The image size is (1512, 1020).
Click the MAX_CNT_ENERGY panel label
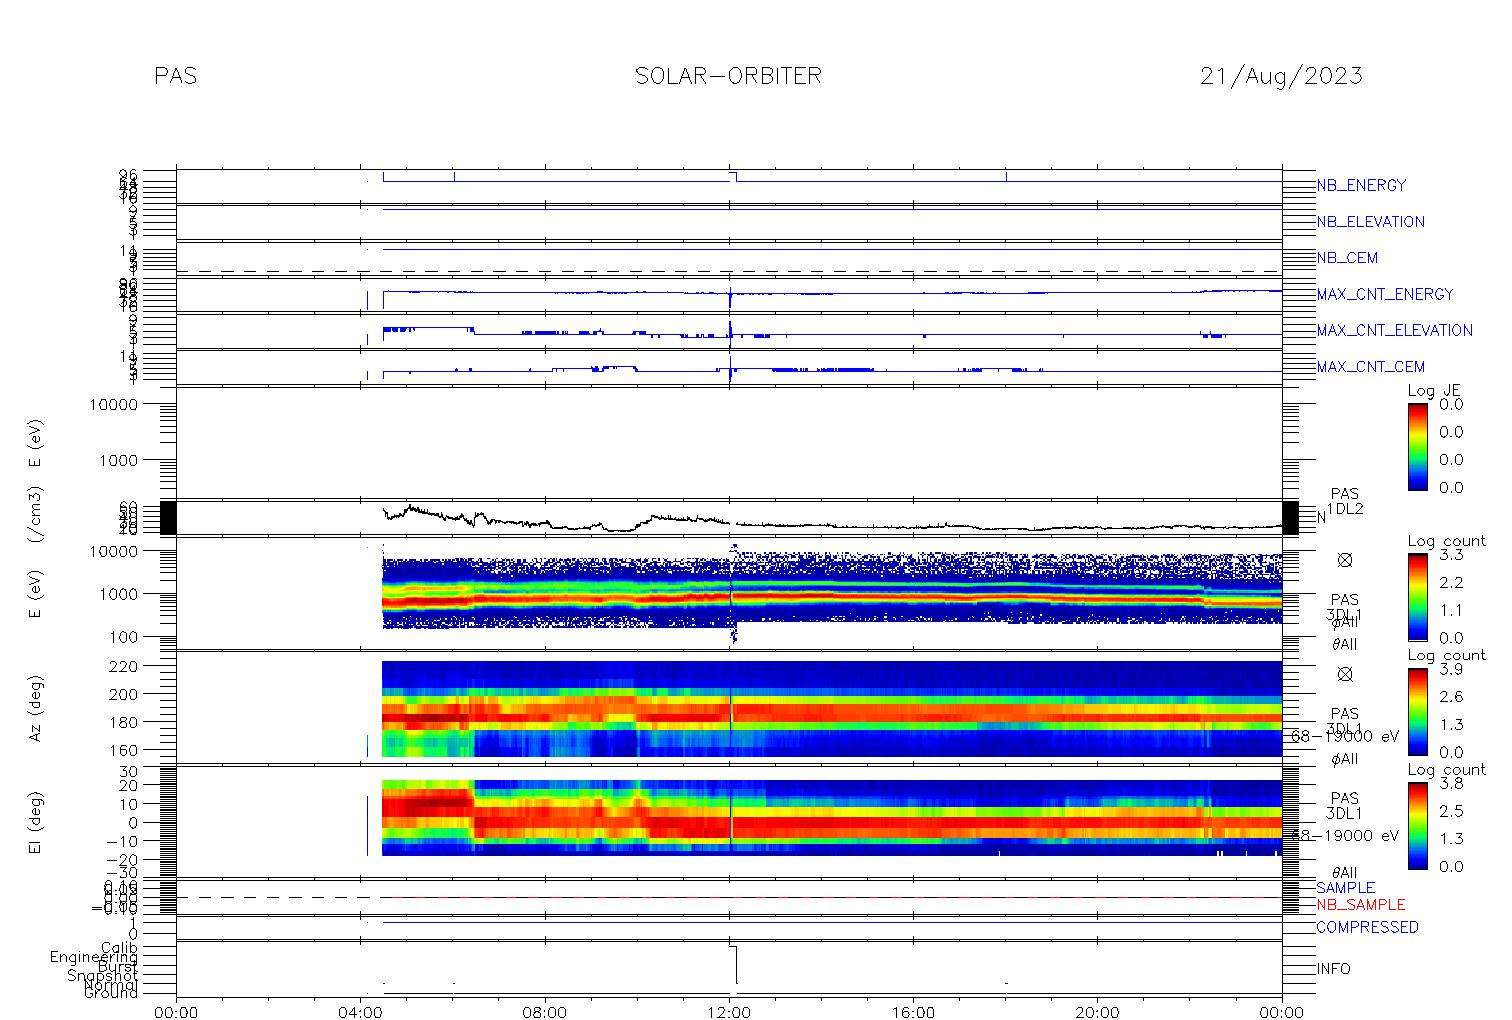1385,294
